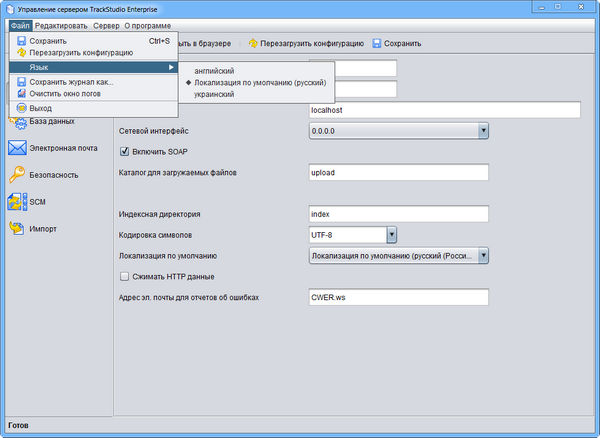Go to the Import section
The width and height of the screenshot is (600, 438).
[17, 228]
